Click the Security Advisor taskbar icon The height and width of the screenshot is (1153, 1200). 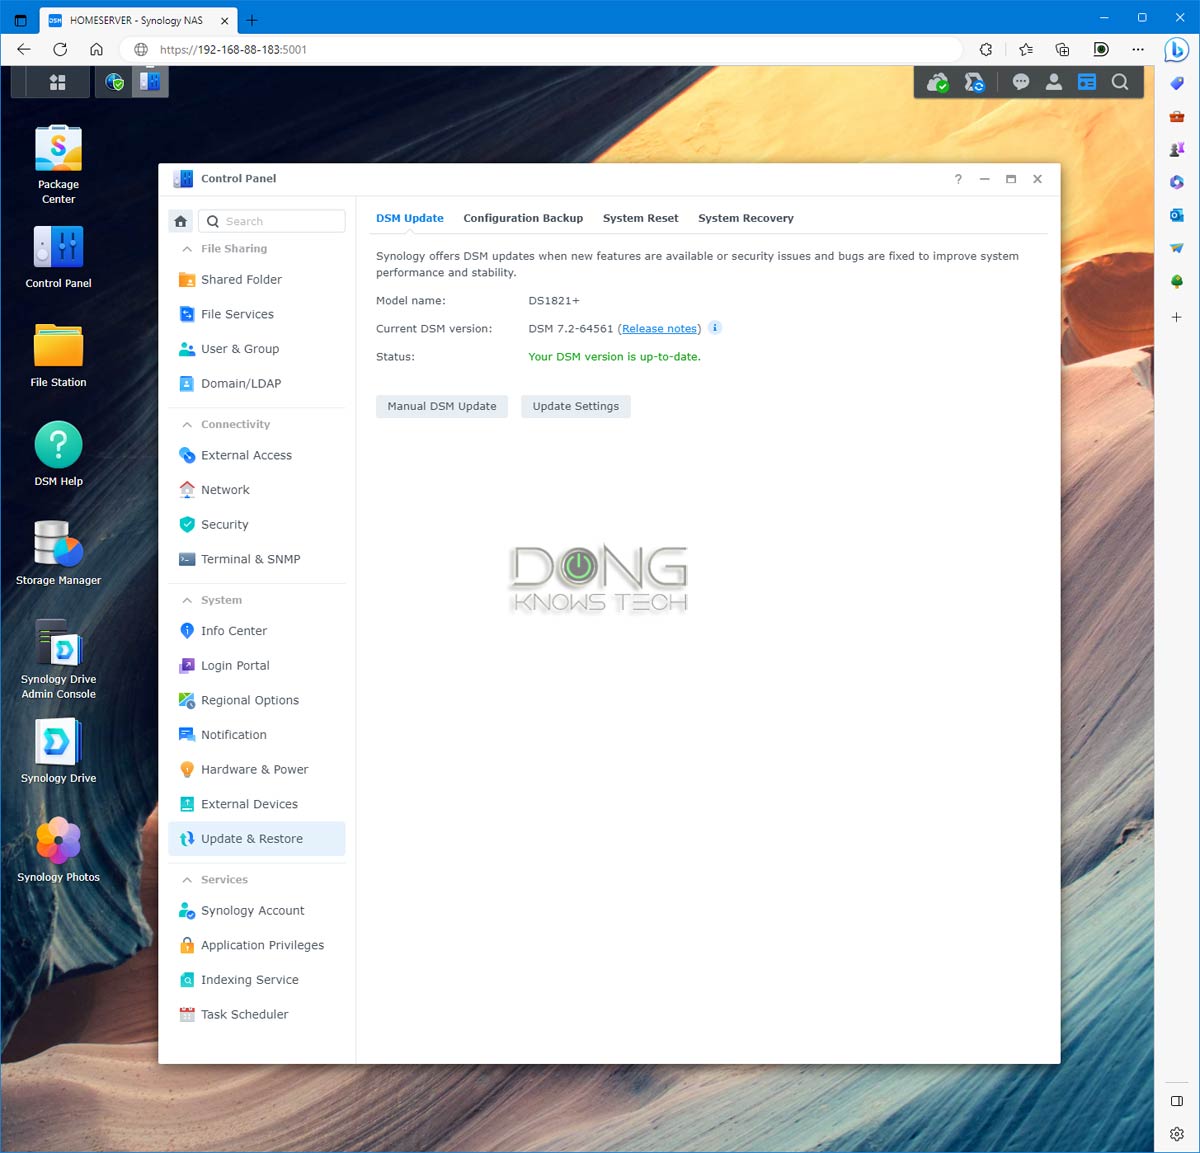click(115, 82)
